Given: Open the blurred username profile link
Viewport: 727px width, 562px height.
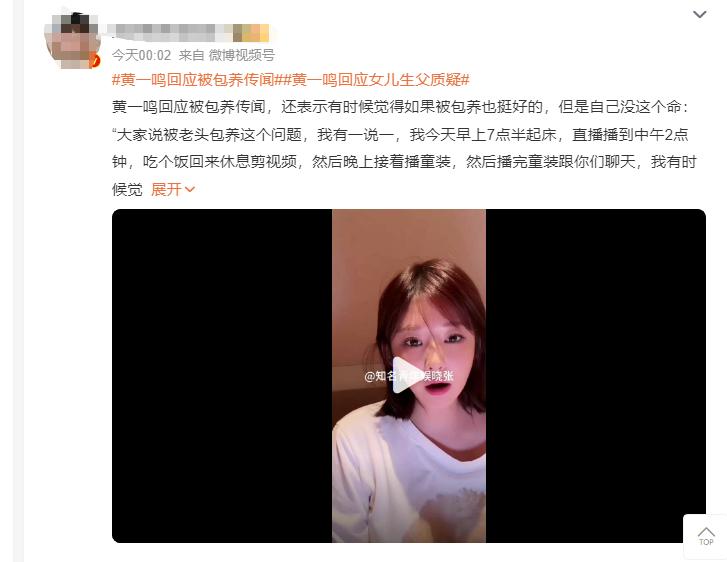Looking at the screenshot, I should coord(169,32).
